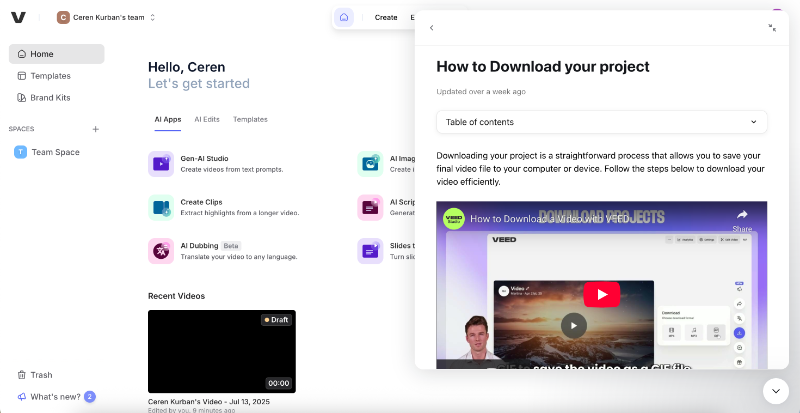Click the AI Image generator icon
The width and height of the screenshot is (800, 413).
click(x=370, y=164)
